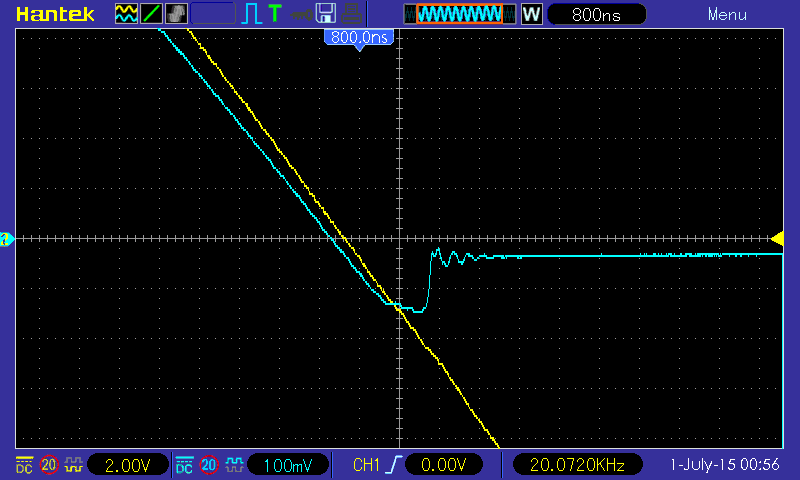
Task: Click CH2 100mV scale readout
Action: coord(288,465)
